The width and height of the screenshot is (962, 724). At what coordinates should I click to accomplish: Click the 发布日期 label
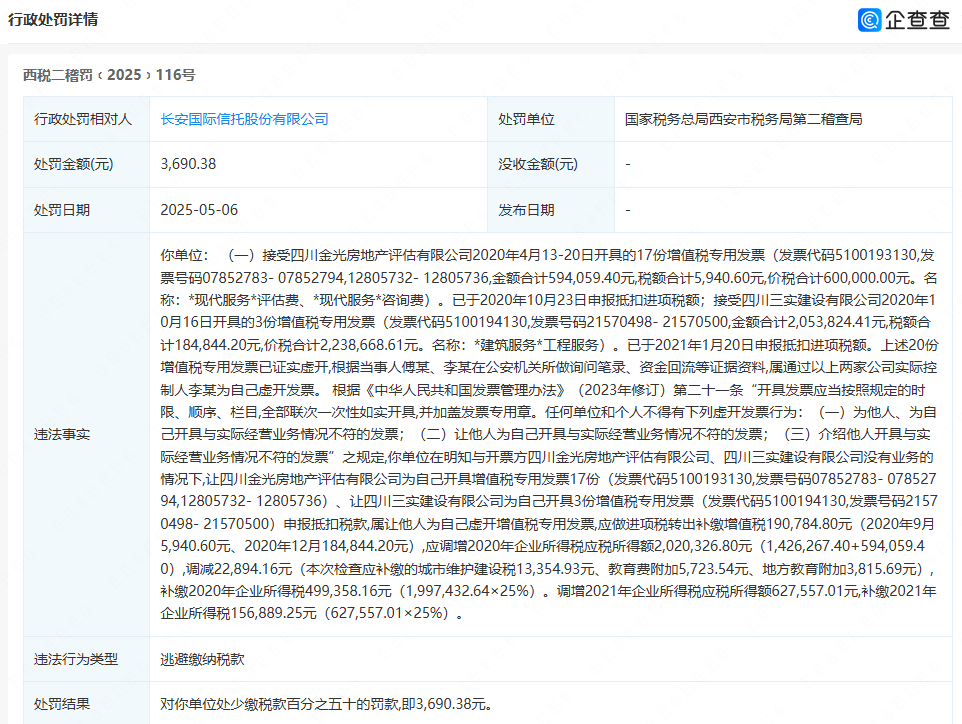pos(526,210)
